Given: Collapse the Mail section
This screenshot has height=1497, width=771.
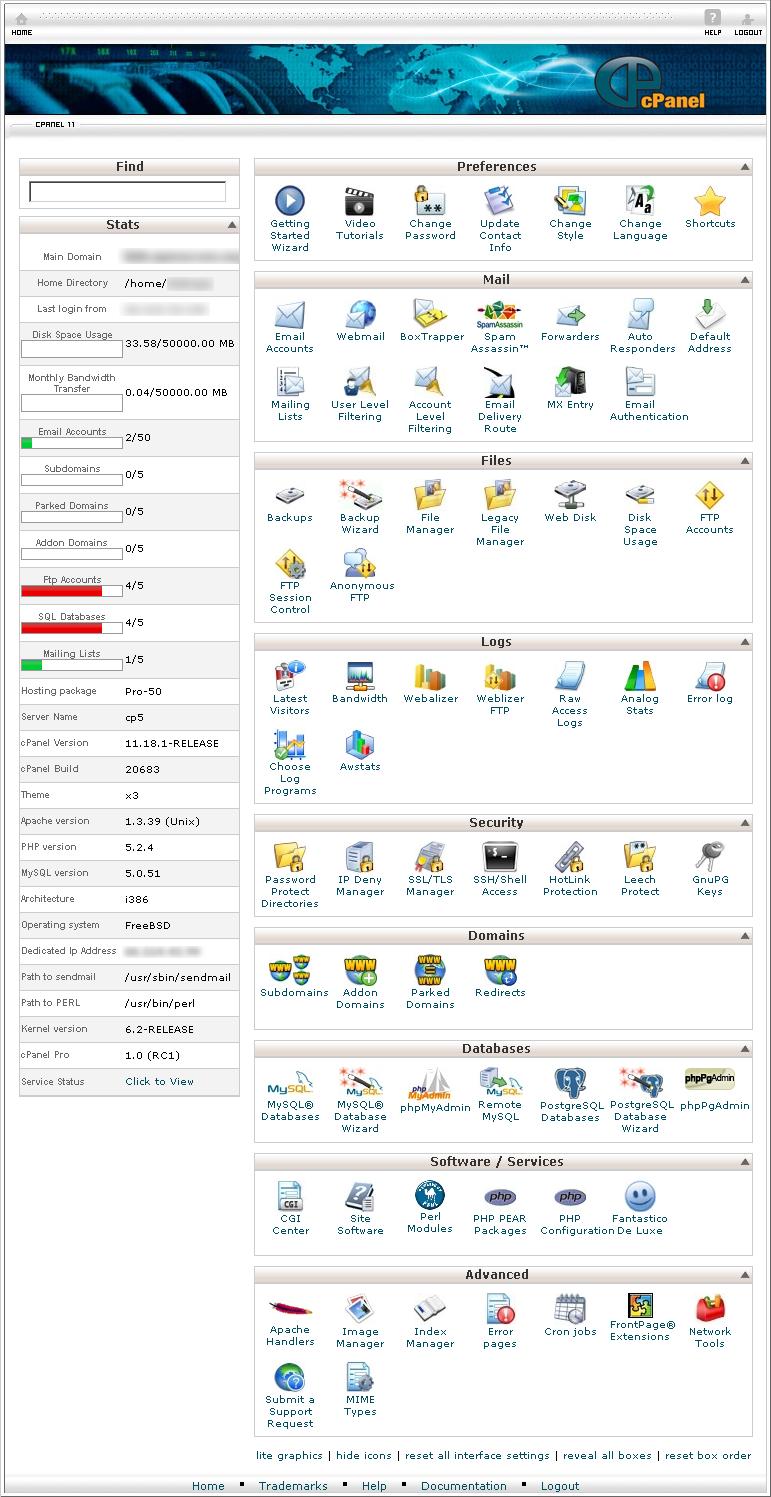Looking at the screenshot, I should [745, 280].
